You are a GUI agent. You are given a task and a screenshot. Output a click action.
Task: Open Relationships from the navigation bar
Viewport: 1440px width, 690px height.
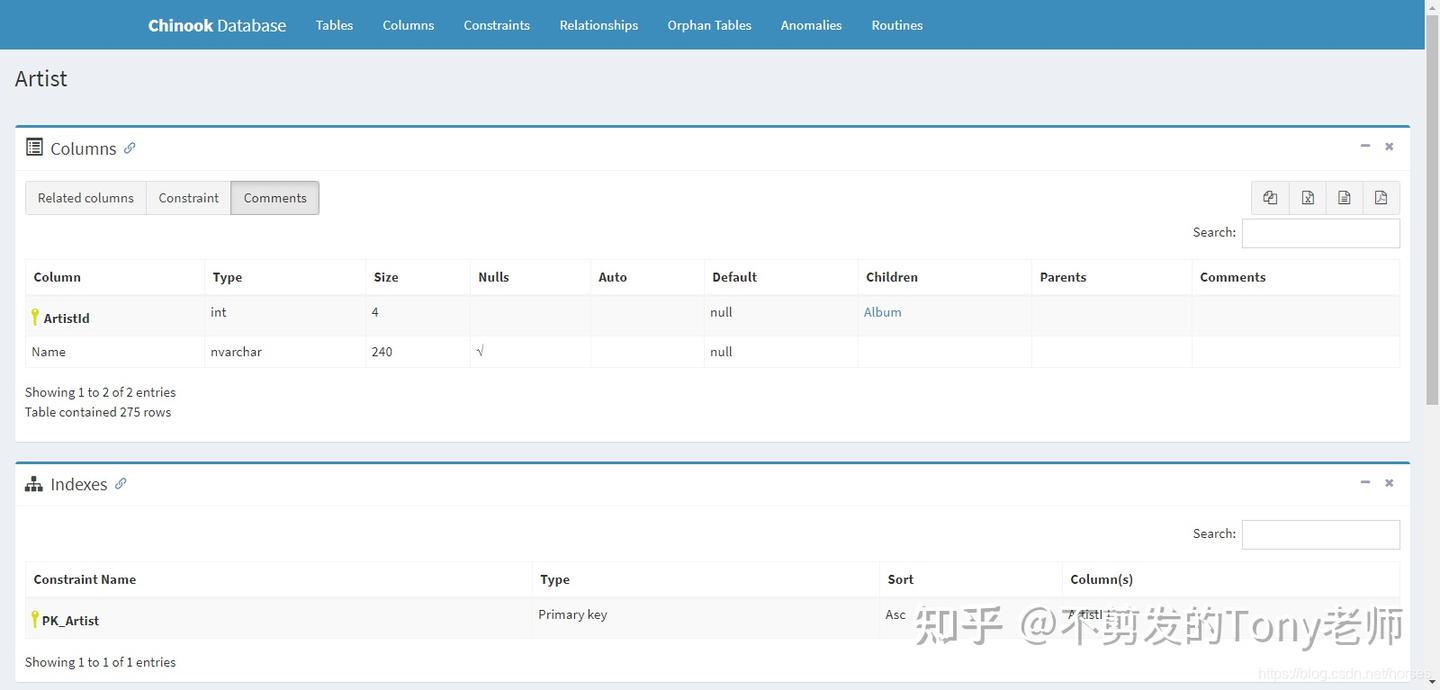pyautogui.click(x=598, y=25)
